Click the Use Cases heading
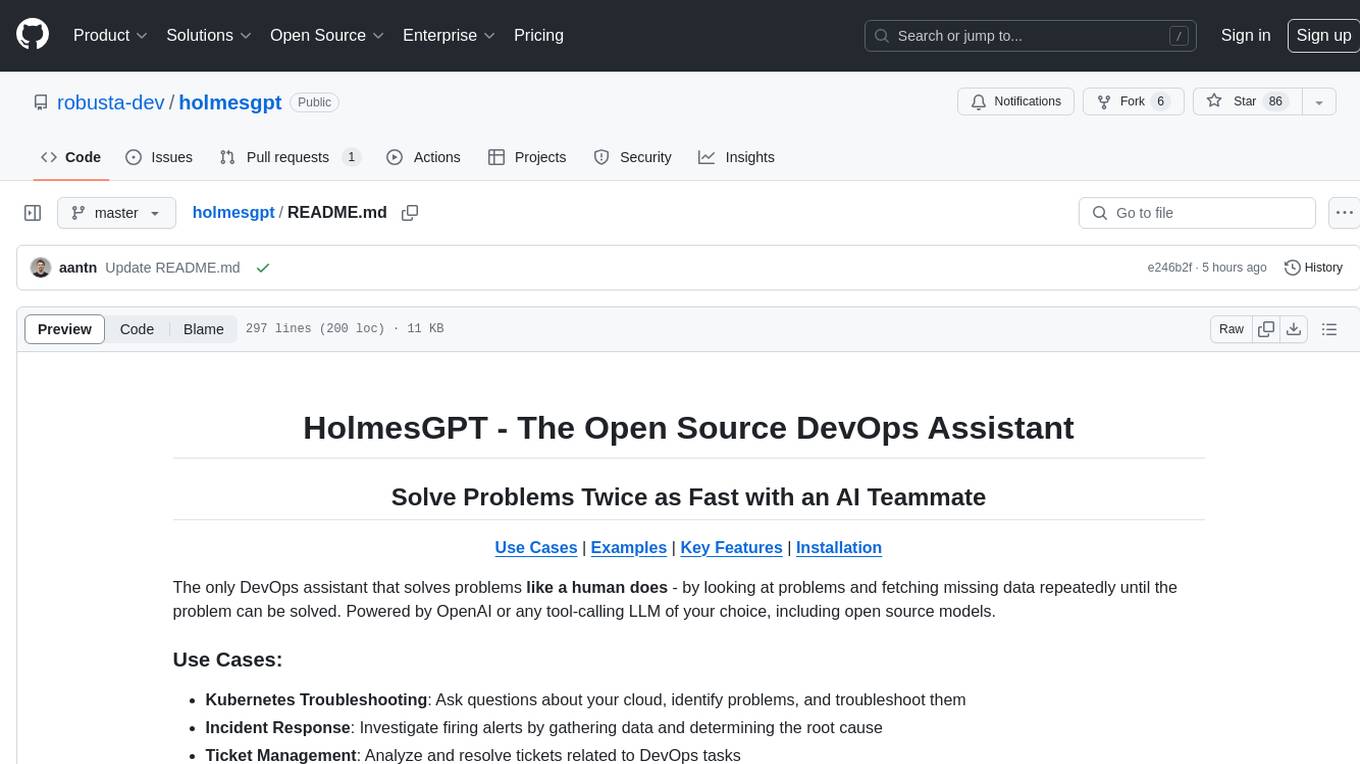1360x764 pixels. click(x=228, y=660)
